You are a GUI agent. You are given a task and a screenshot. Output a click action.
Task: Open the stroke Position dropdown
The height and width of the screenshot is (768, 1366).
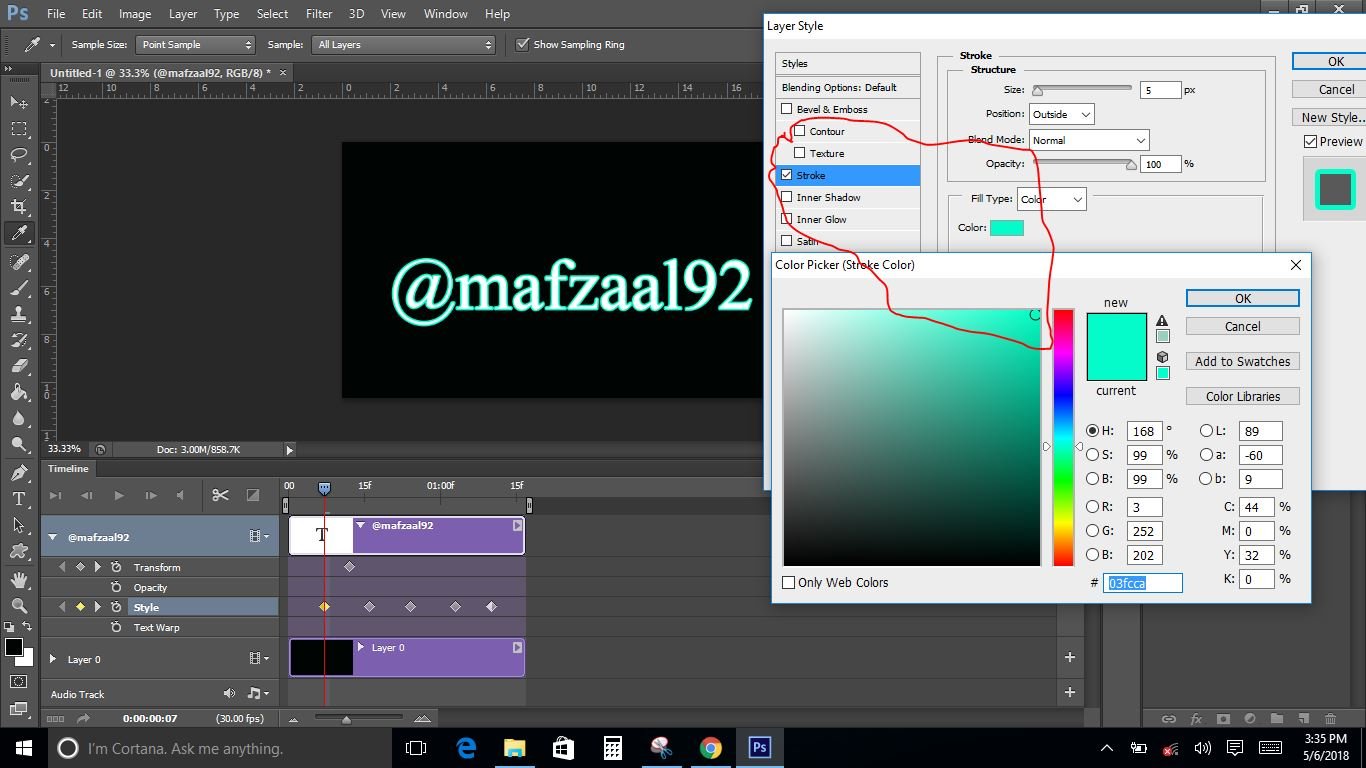(1062, 114)
